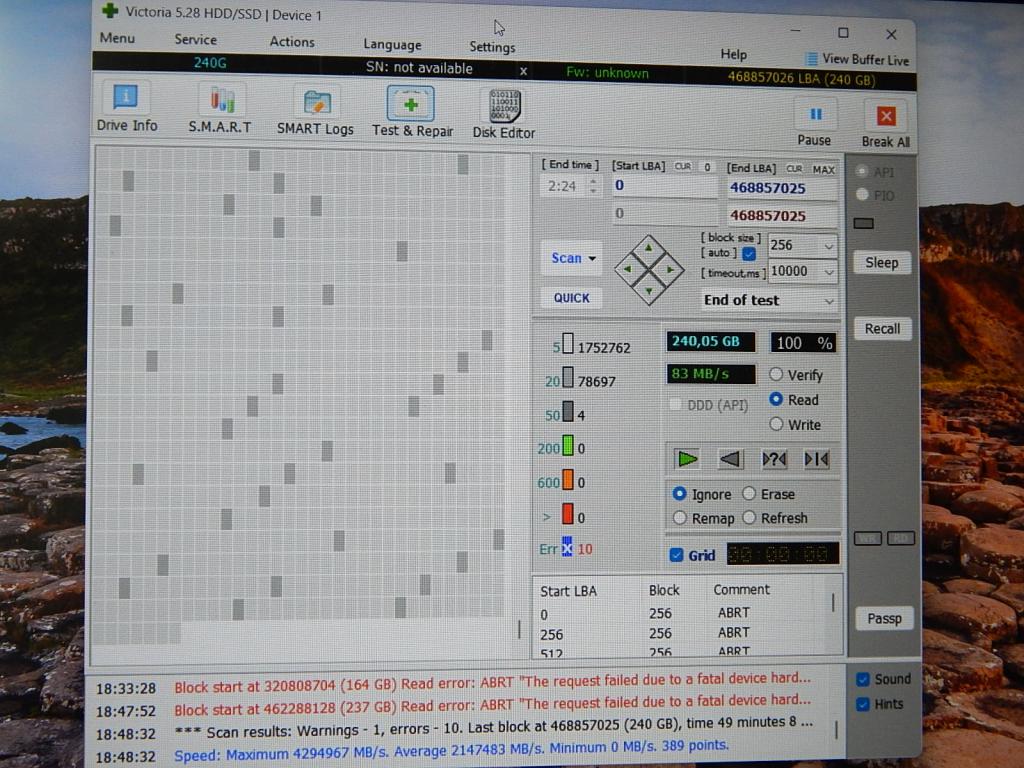Click the Victoria green cross app icon
The width and height of the screenshot is (1024, 768).
pos(110,10)
